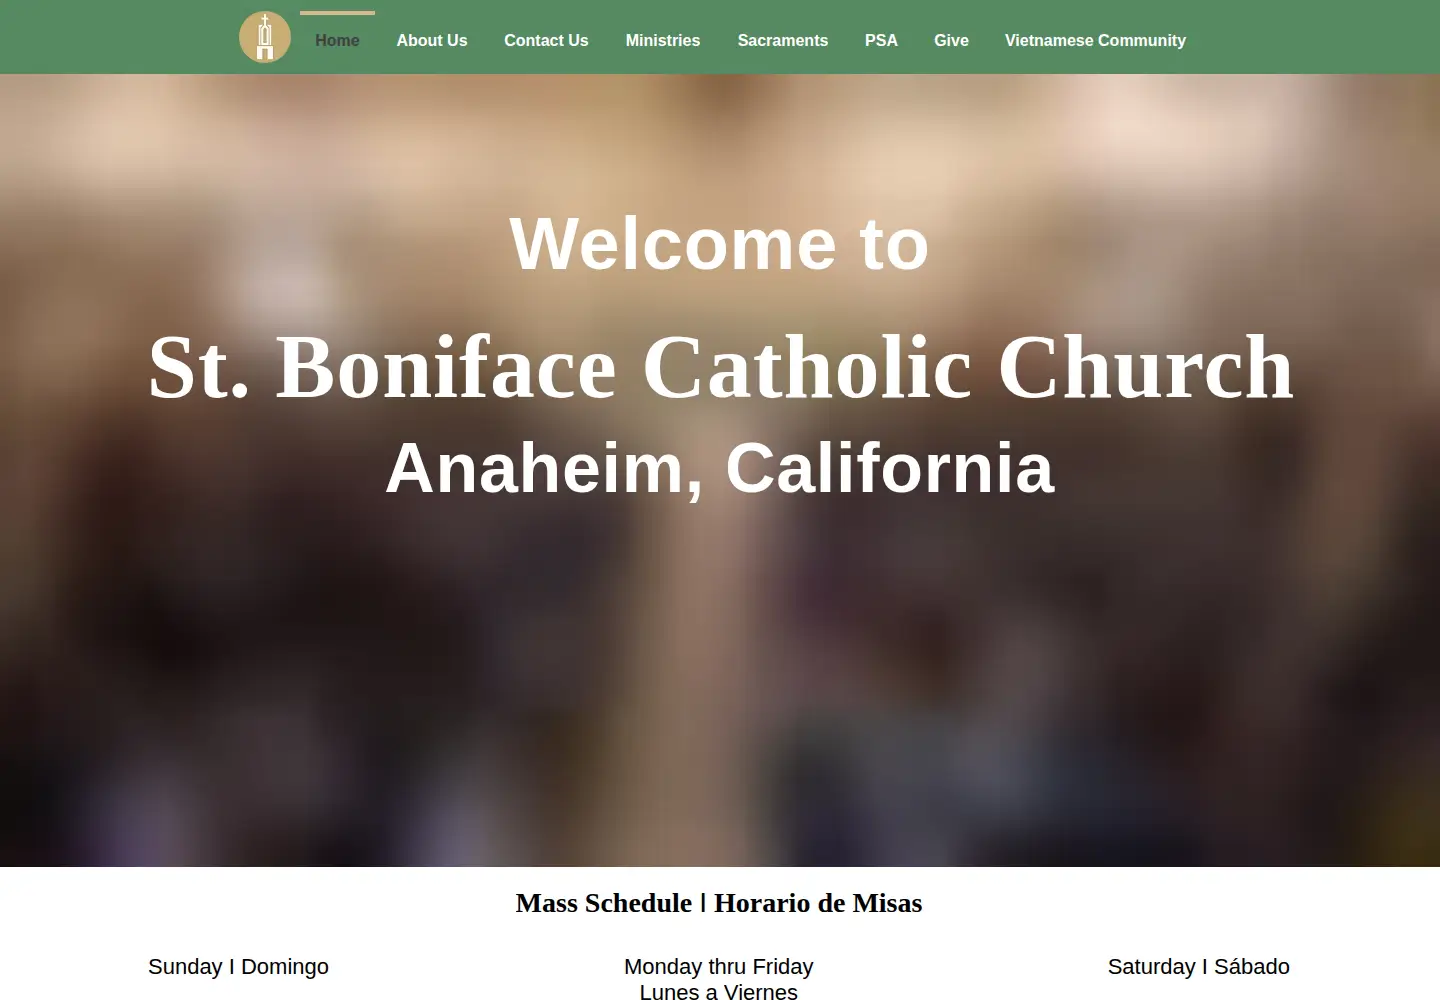
Task: Open the About Us menu
Action: click(x=432, y=41)
